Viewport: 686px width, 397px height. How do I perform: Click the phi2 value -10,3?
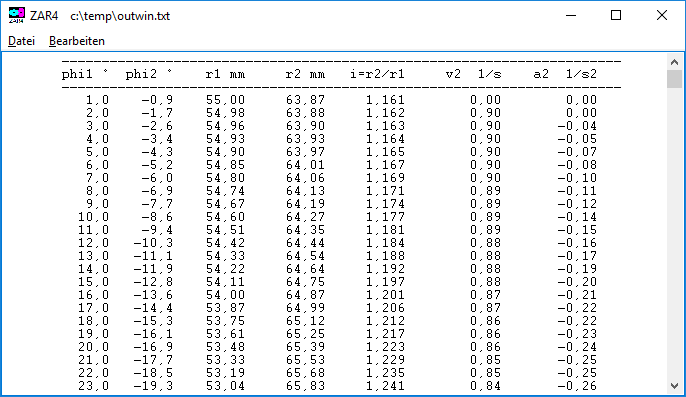coord(153,243)
